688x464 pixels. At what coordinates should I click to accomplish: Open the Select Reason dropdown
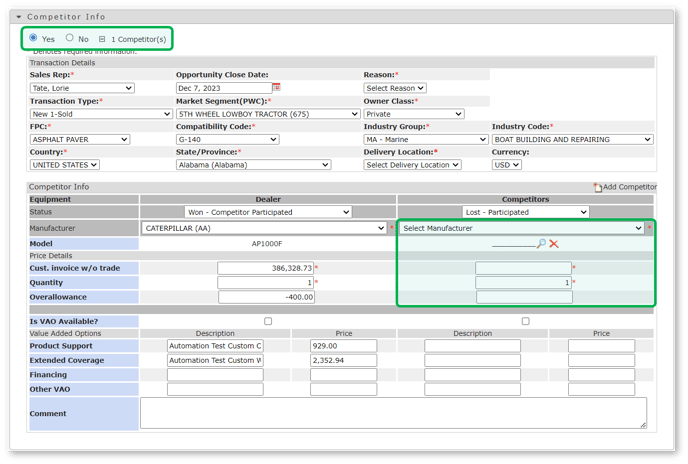click(x=395, y=88)
